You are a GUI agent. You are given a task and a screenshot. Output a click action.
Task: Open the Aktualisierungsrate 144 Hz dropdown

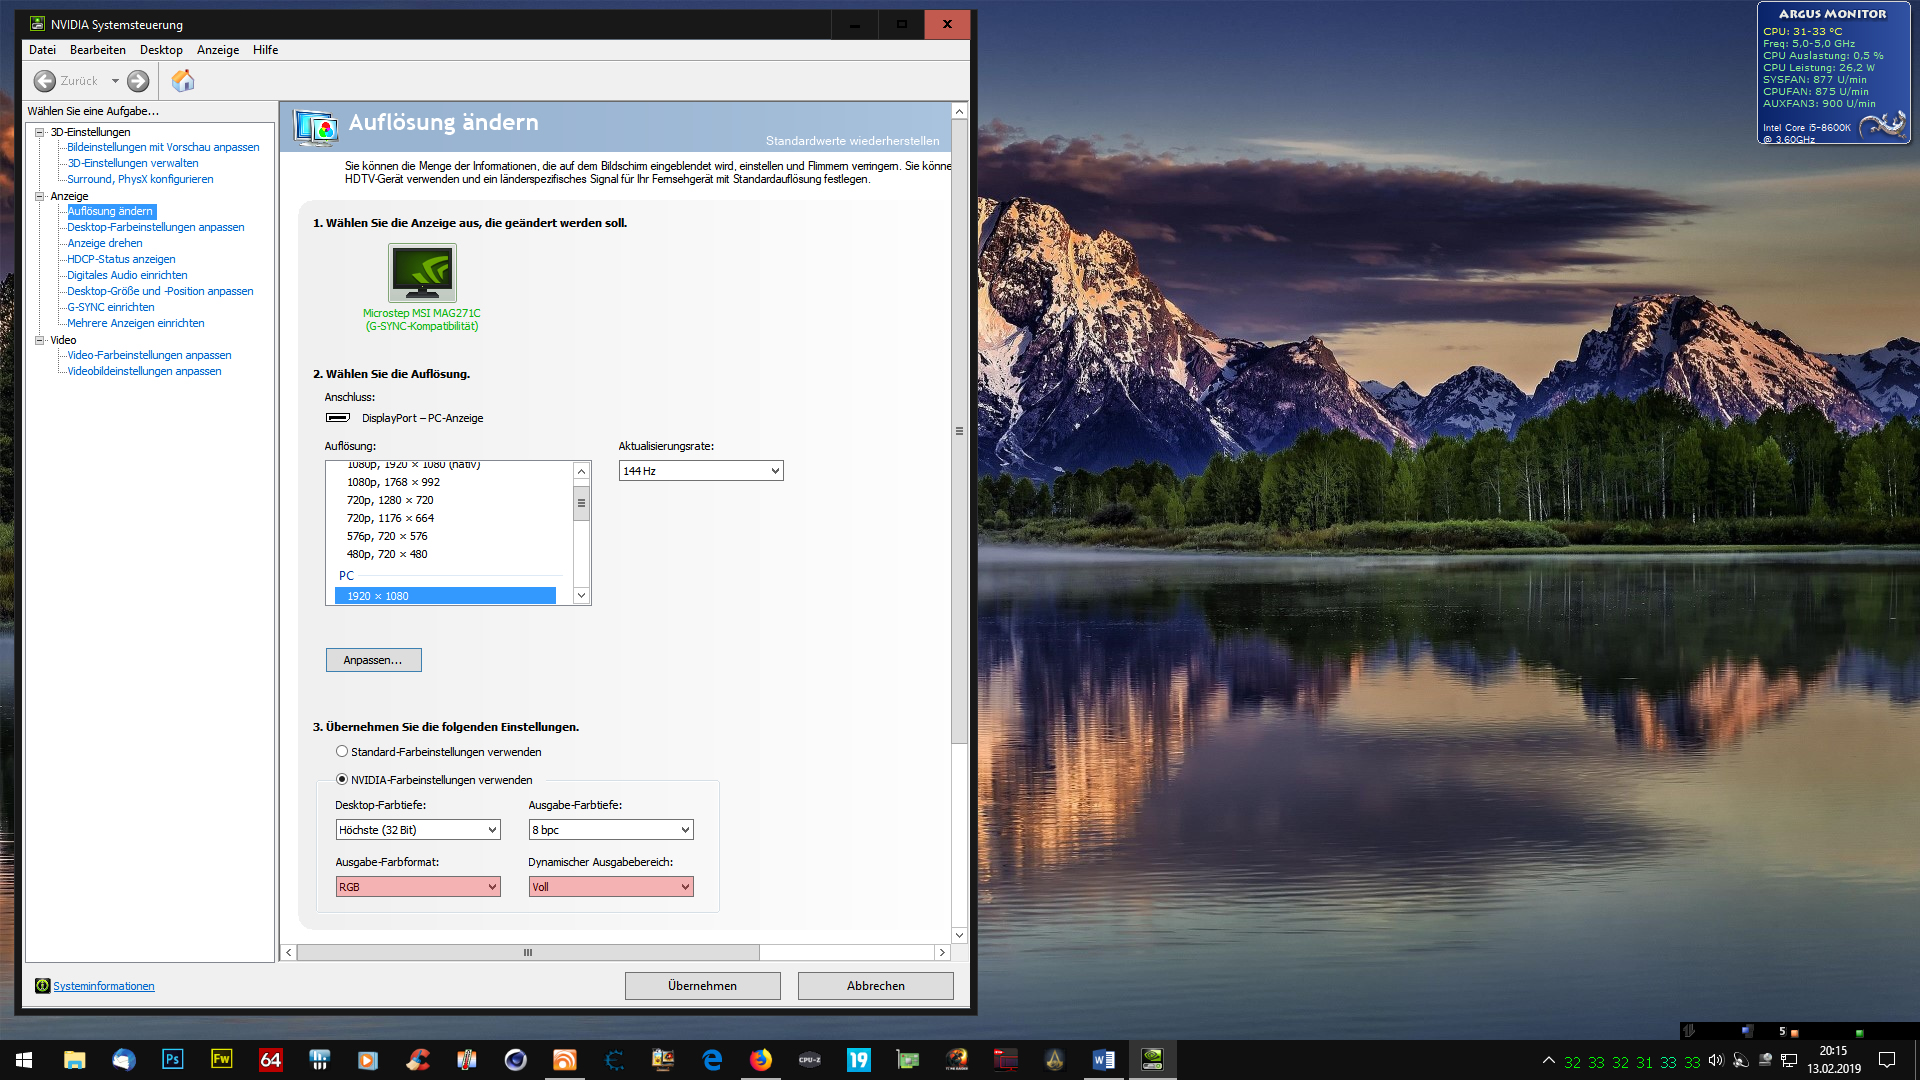(x=700, y=471)
